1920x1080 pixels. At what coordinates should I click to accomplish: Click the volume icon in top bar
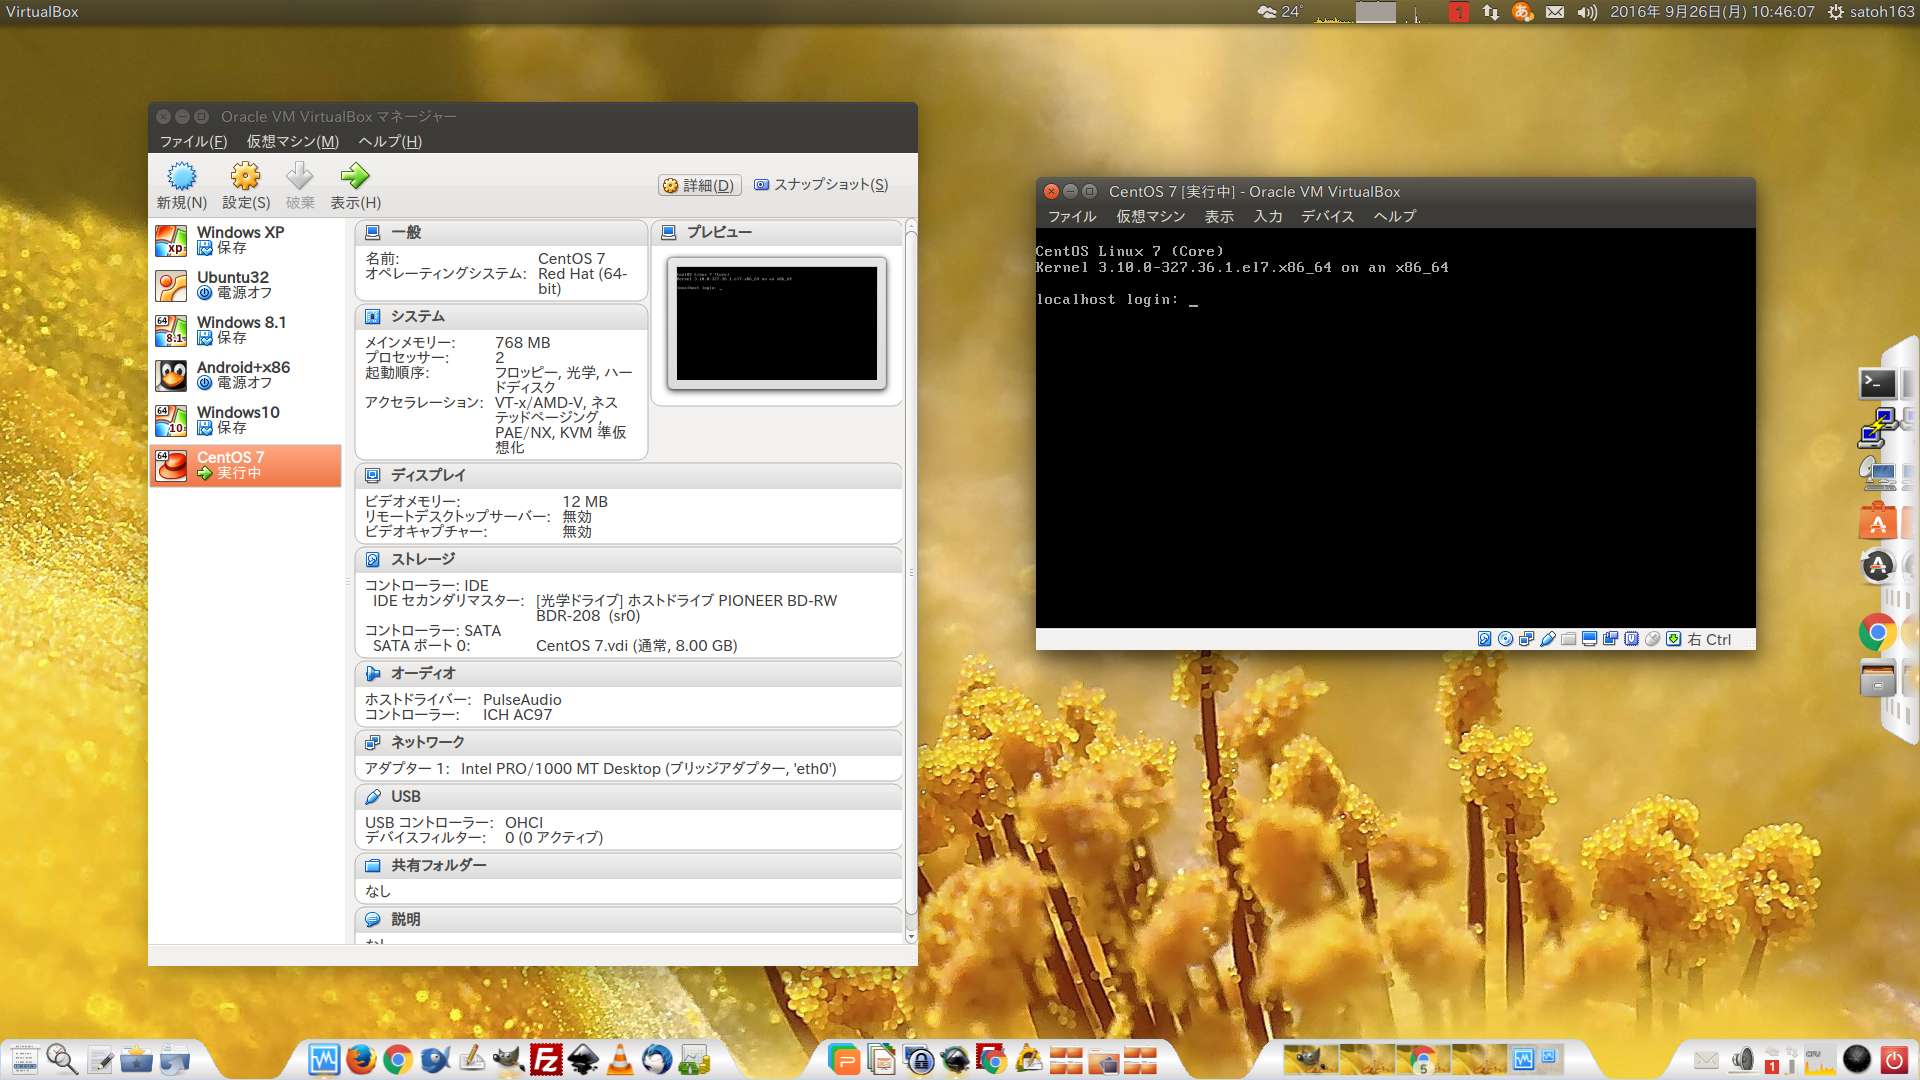[x=1587, y=12]
